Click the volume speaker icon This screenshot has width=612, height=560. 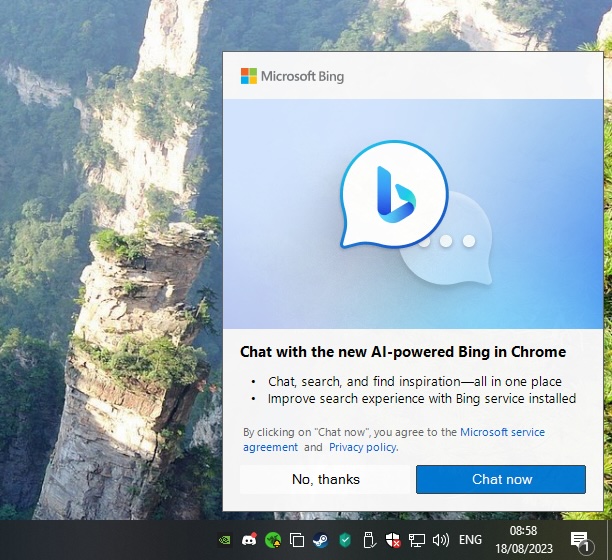tap(441, 540)
